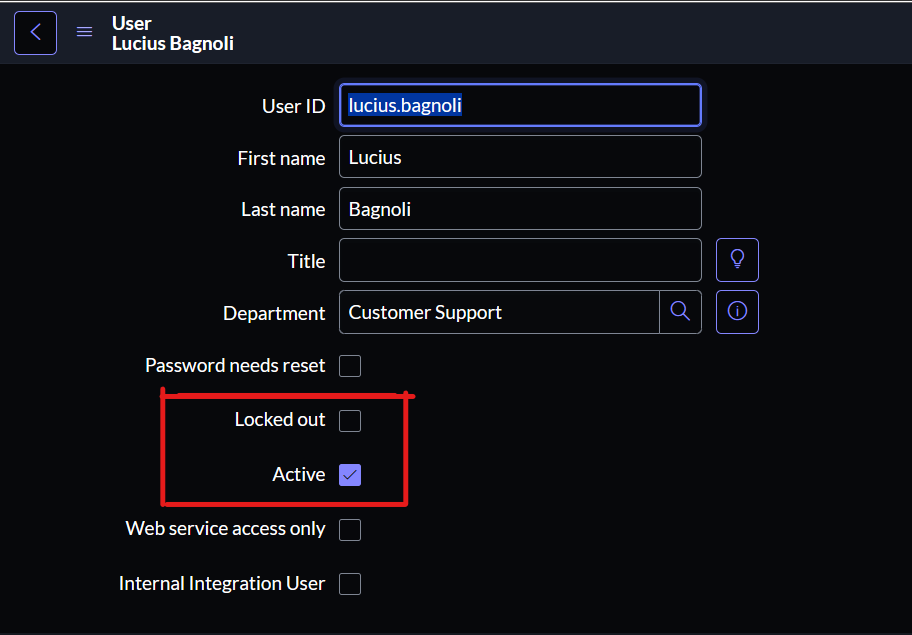Click the empty Title input field
Viewport: 912px width, 635px height.
pyautogui.click(x=520, y=260)
